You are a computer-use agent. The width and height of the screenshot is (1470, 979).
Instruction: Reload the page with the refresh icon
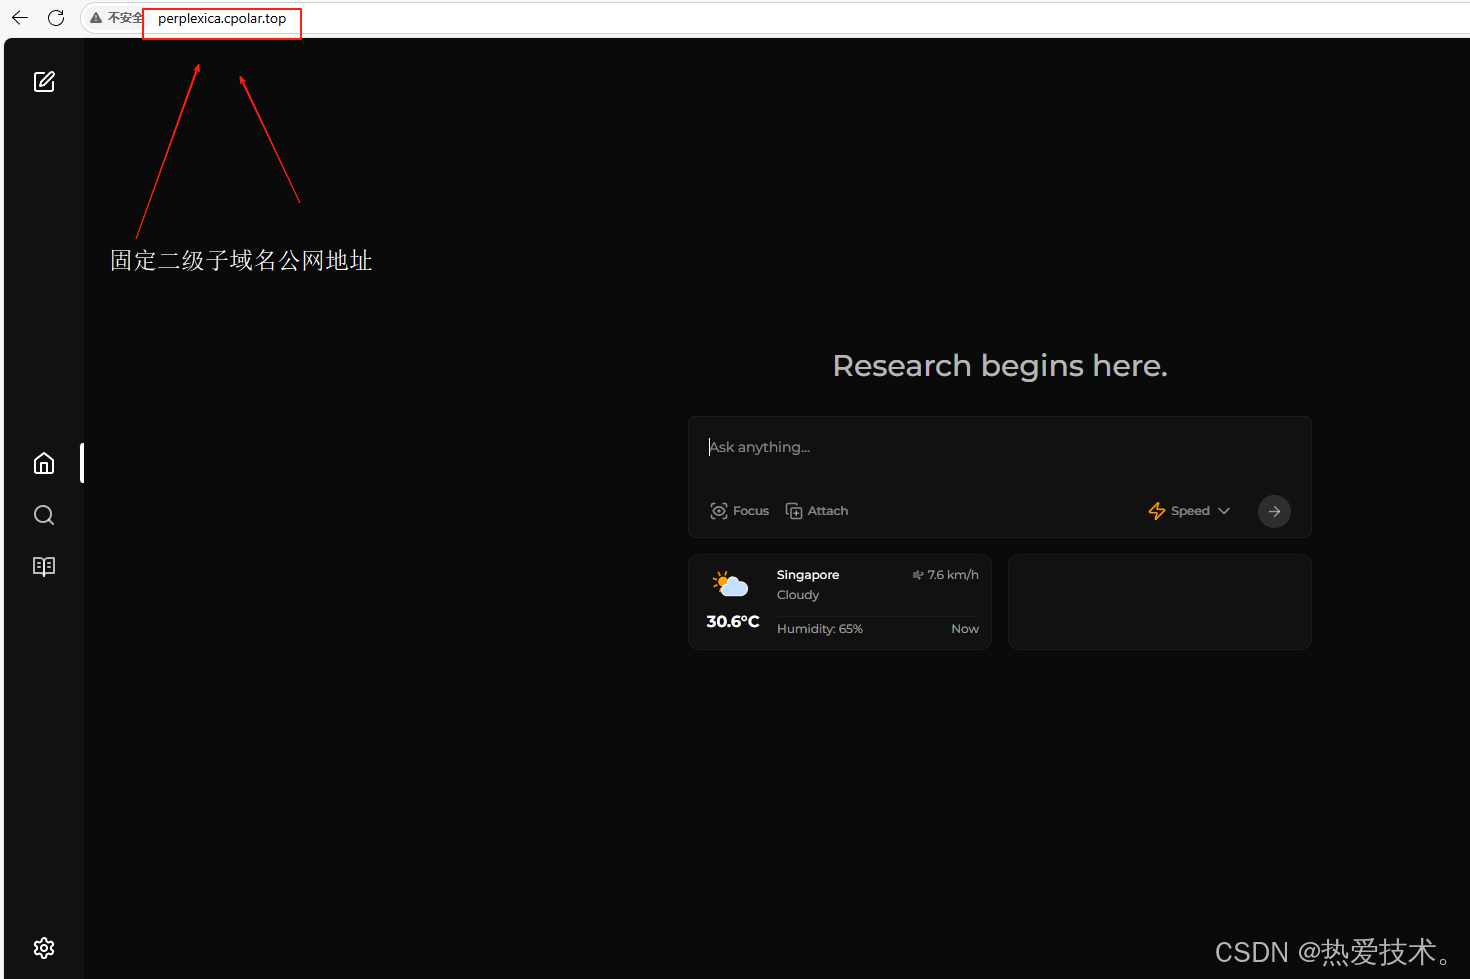click(56, 18)
